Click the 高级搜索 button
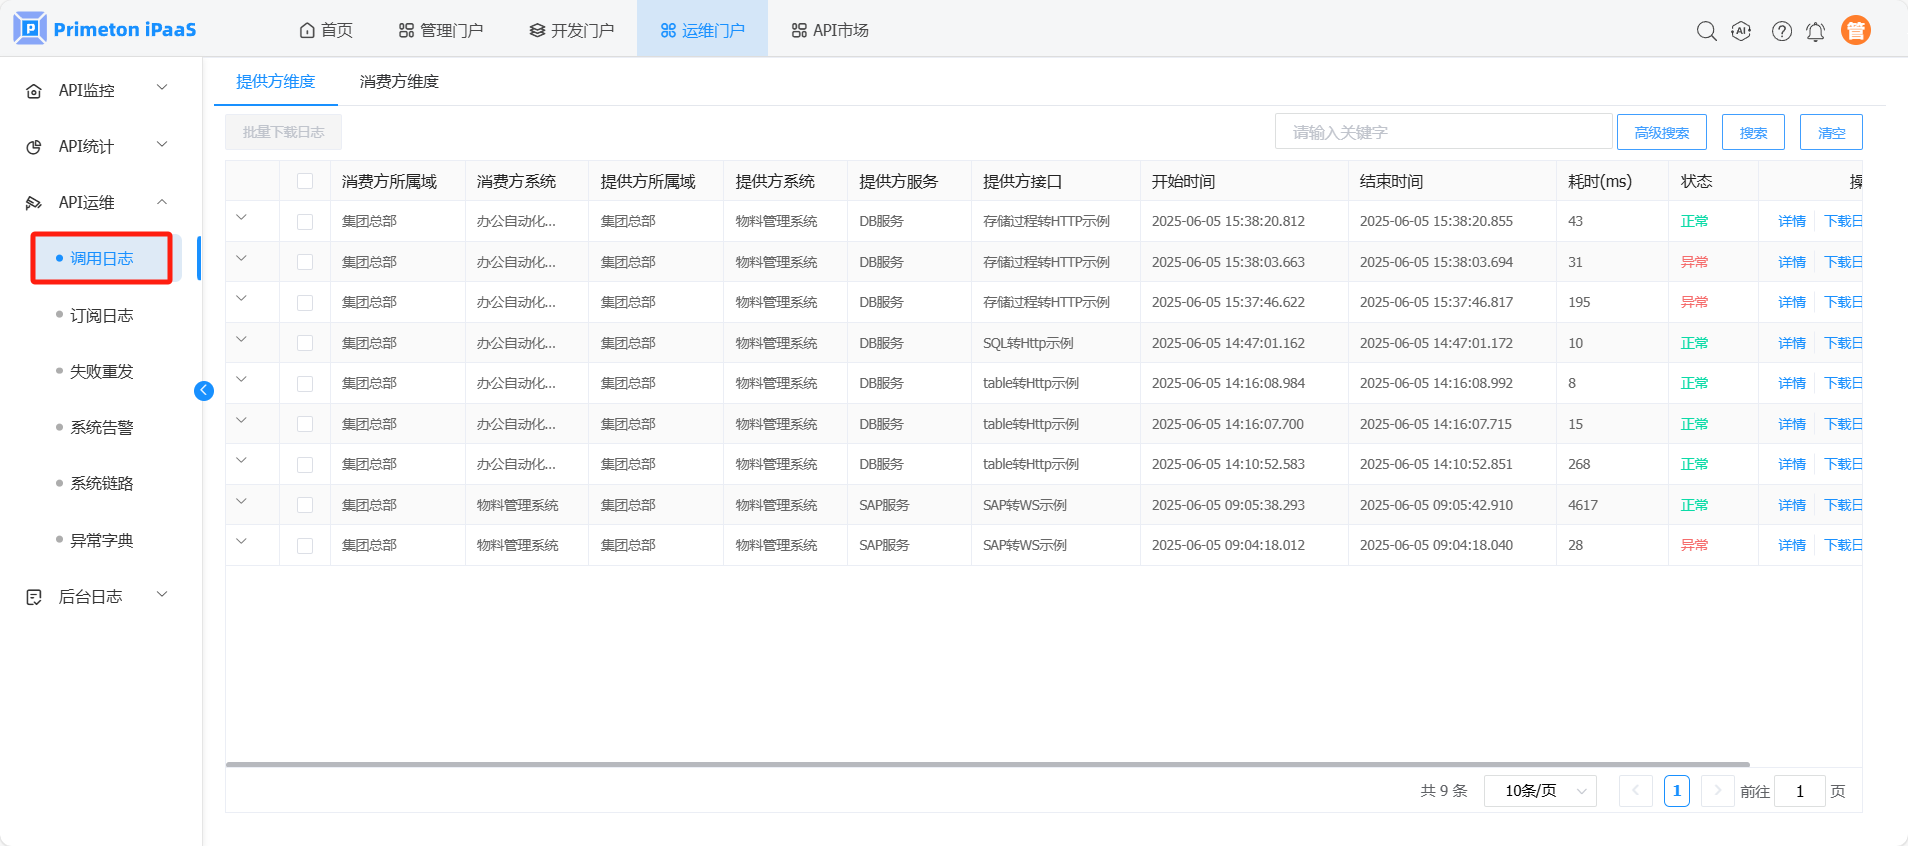Screen dimensions: 1908x846 1661,132
